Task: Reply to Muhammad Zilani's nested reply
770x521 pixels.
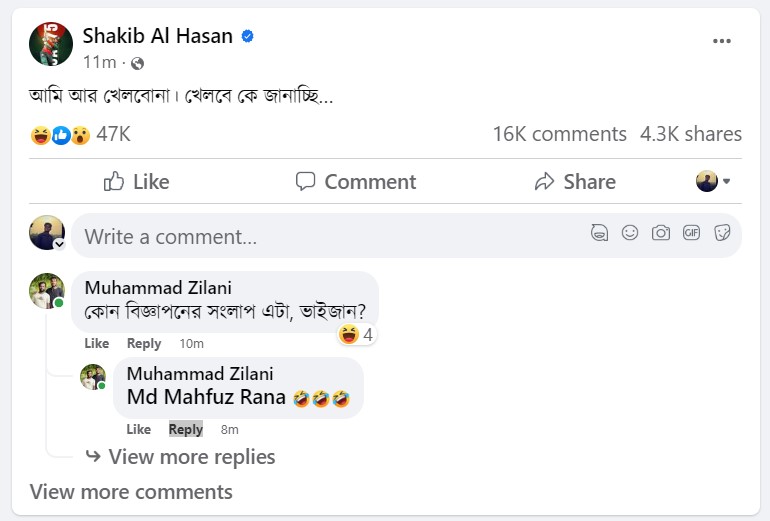Action: (186, 429)
